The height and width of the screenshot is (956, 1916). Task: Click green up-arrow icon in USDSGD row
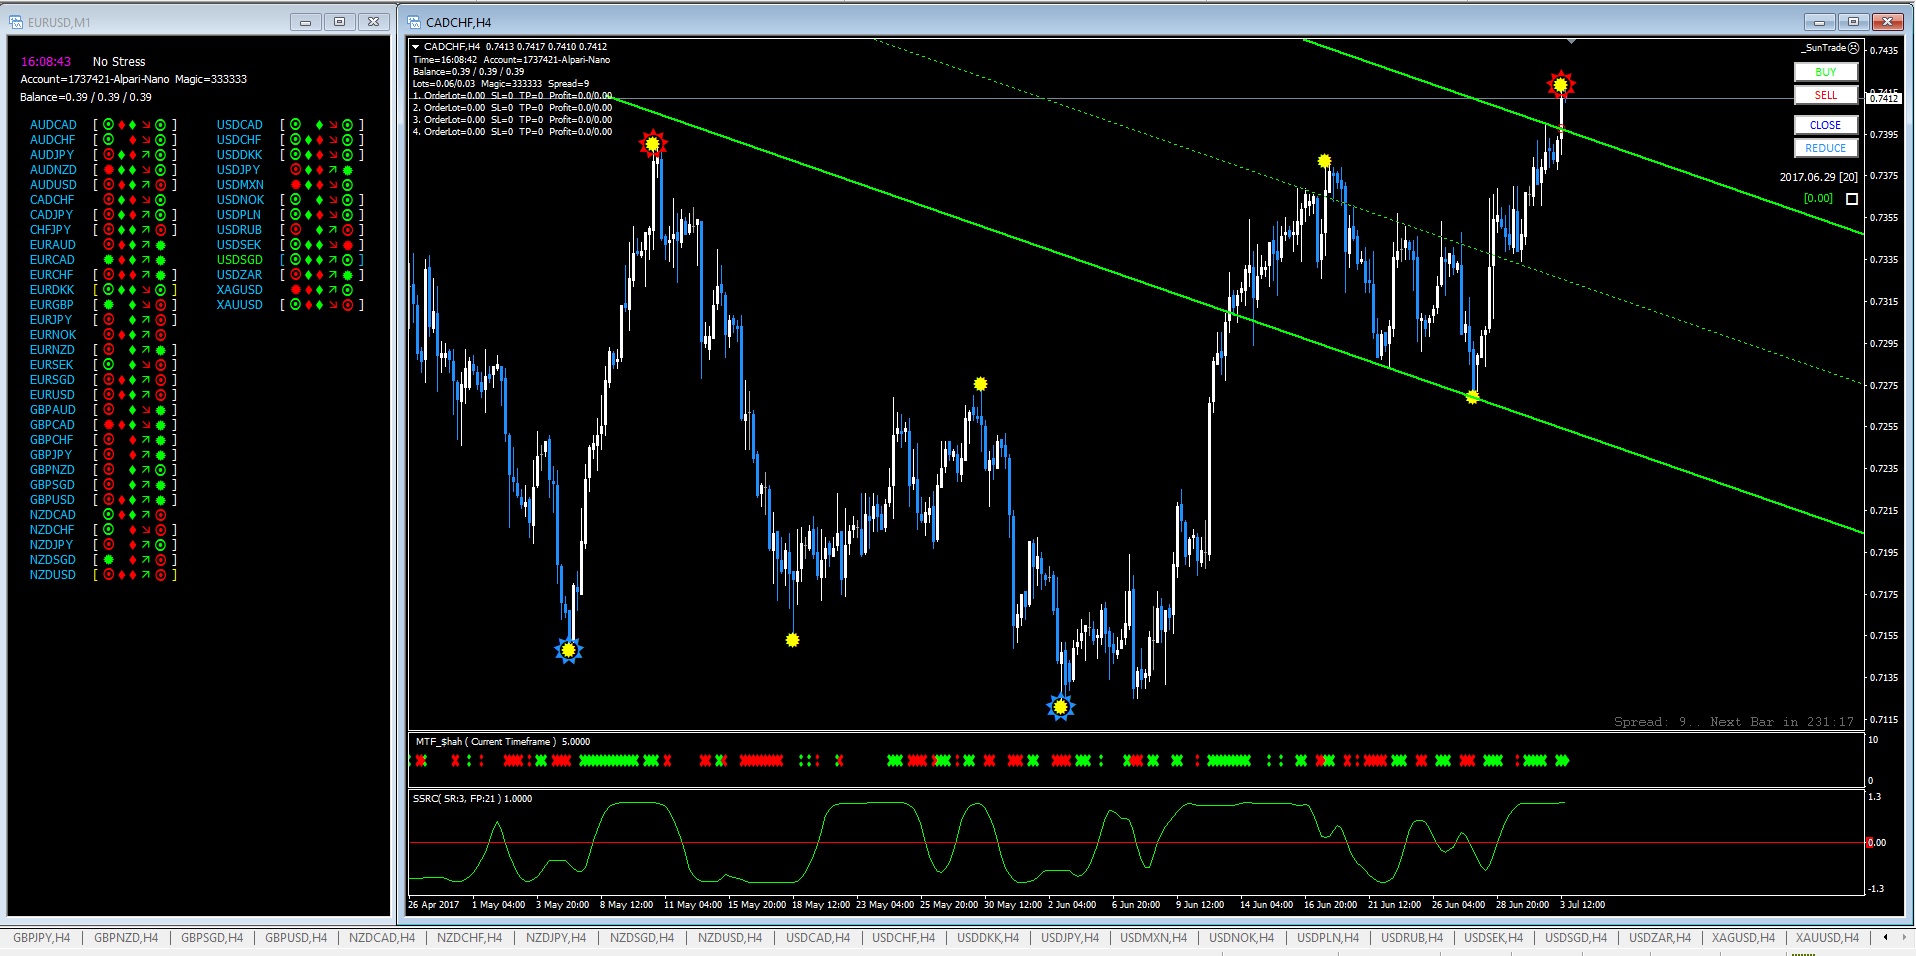click(333, 260)
